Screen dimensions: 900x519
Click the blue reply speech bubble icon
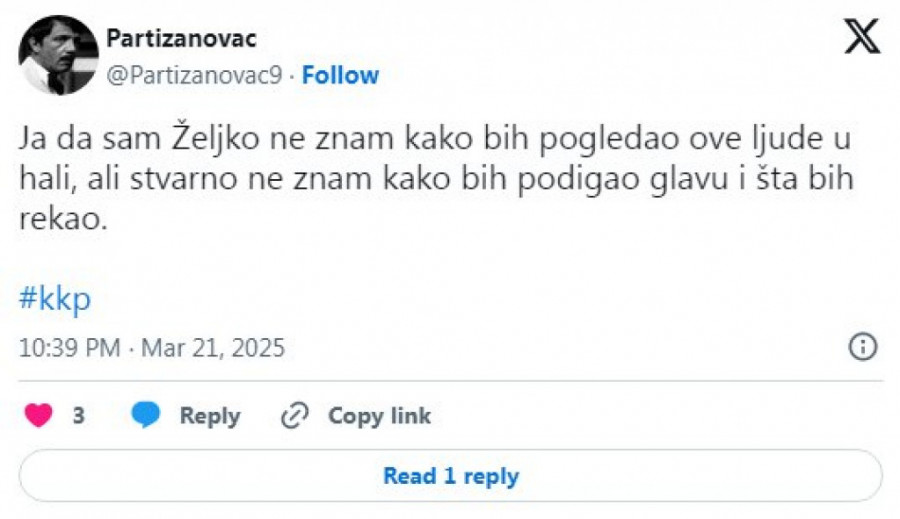[146, 416]
